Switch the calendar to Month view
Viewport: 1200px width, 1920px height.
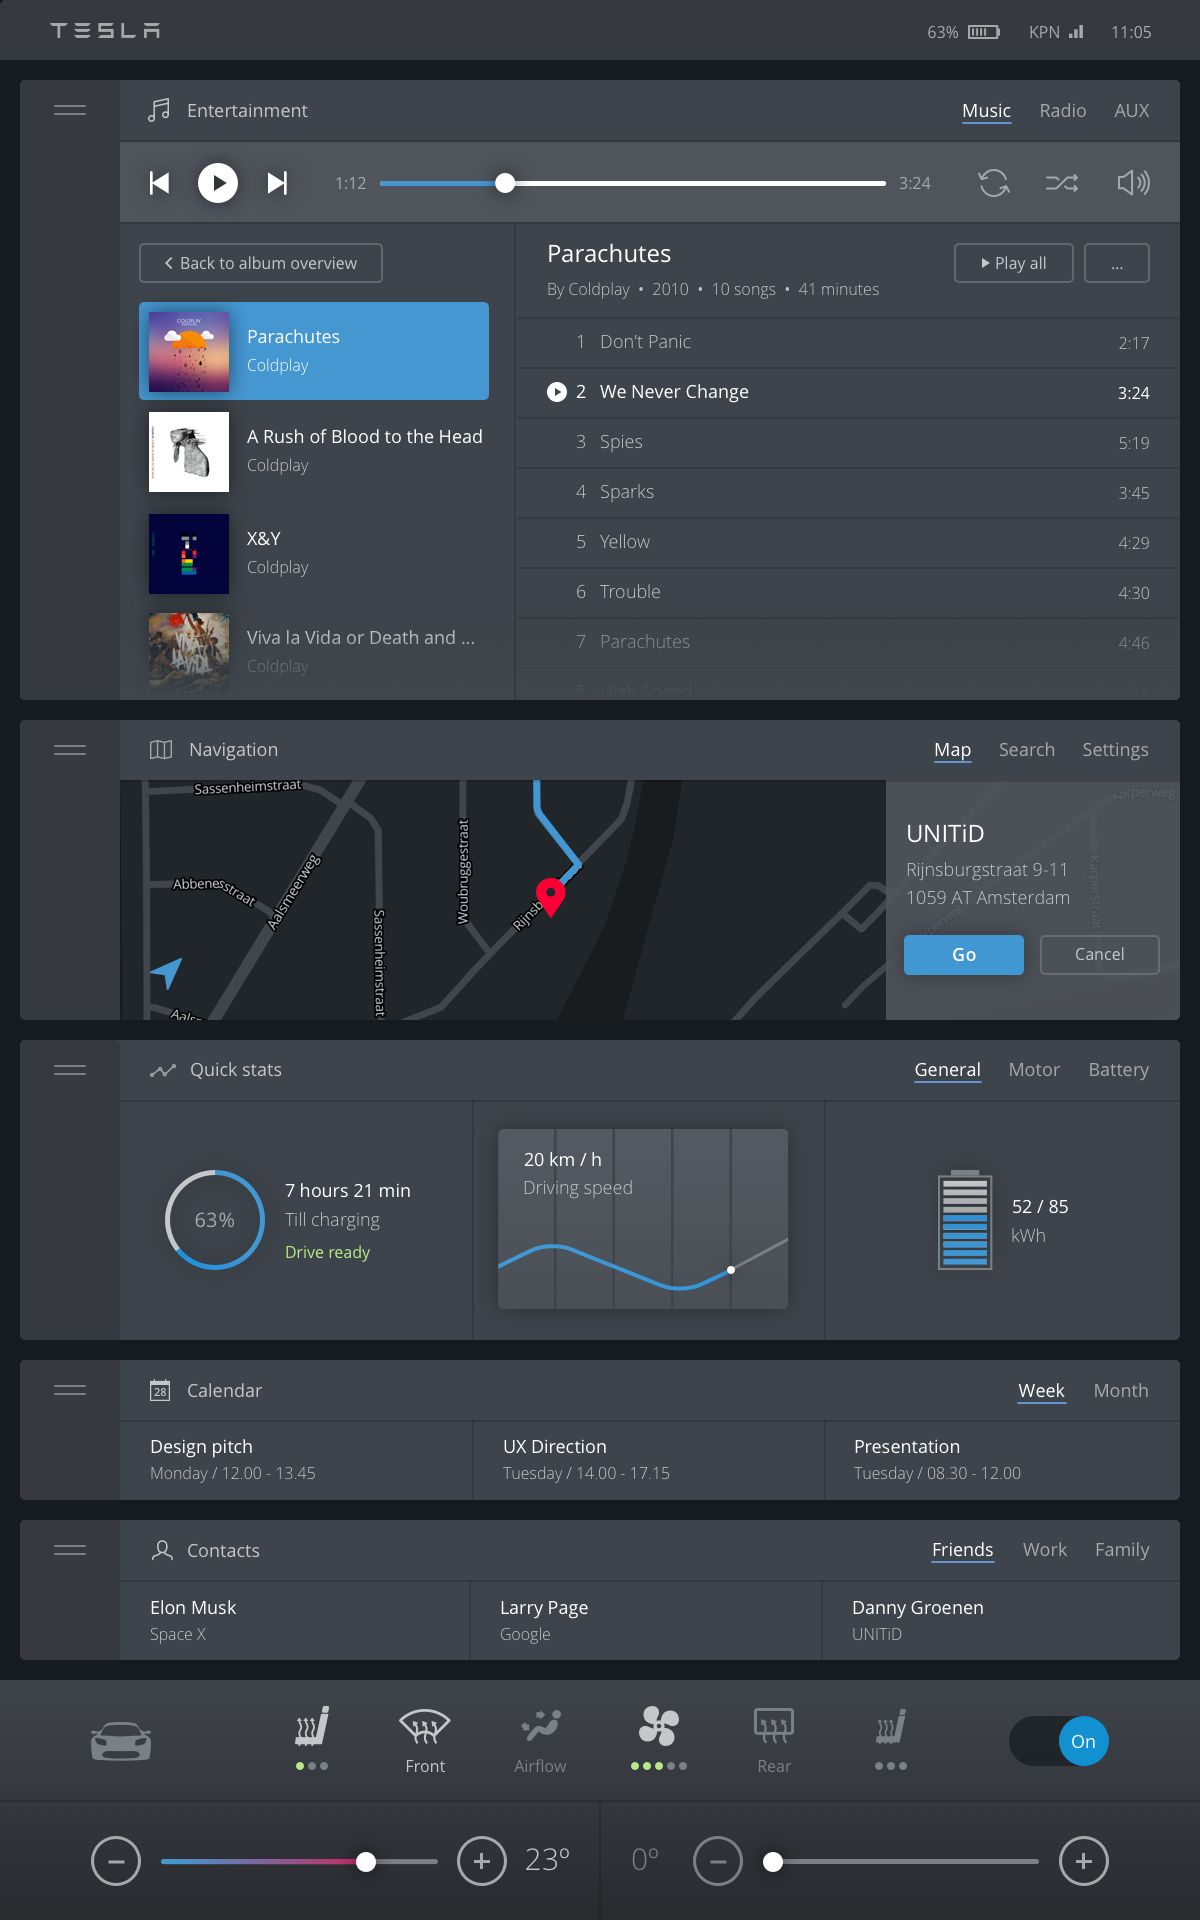point(1121,1391)
